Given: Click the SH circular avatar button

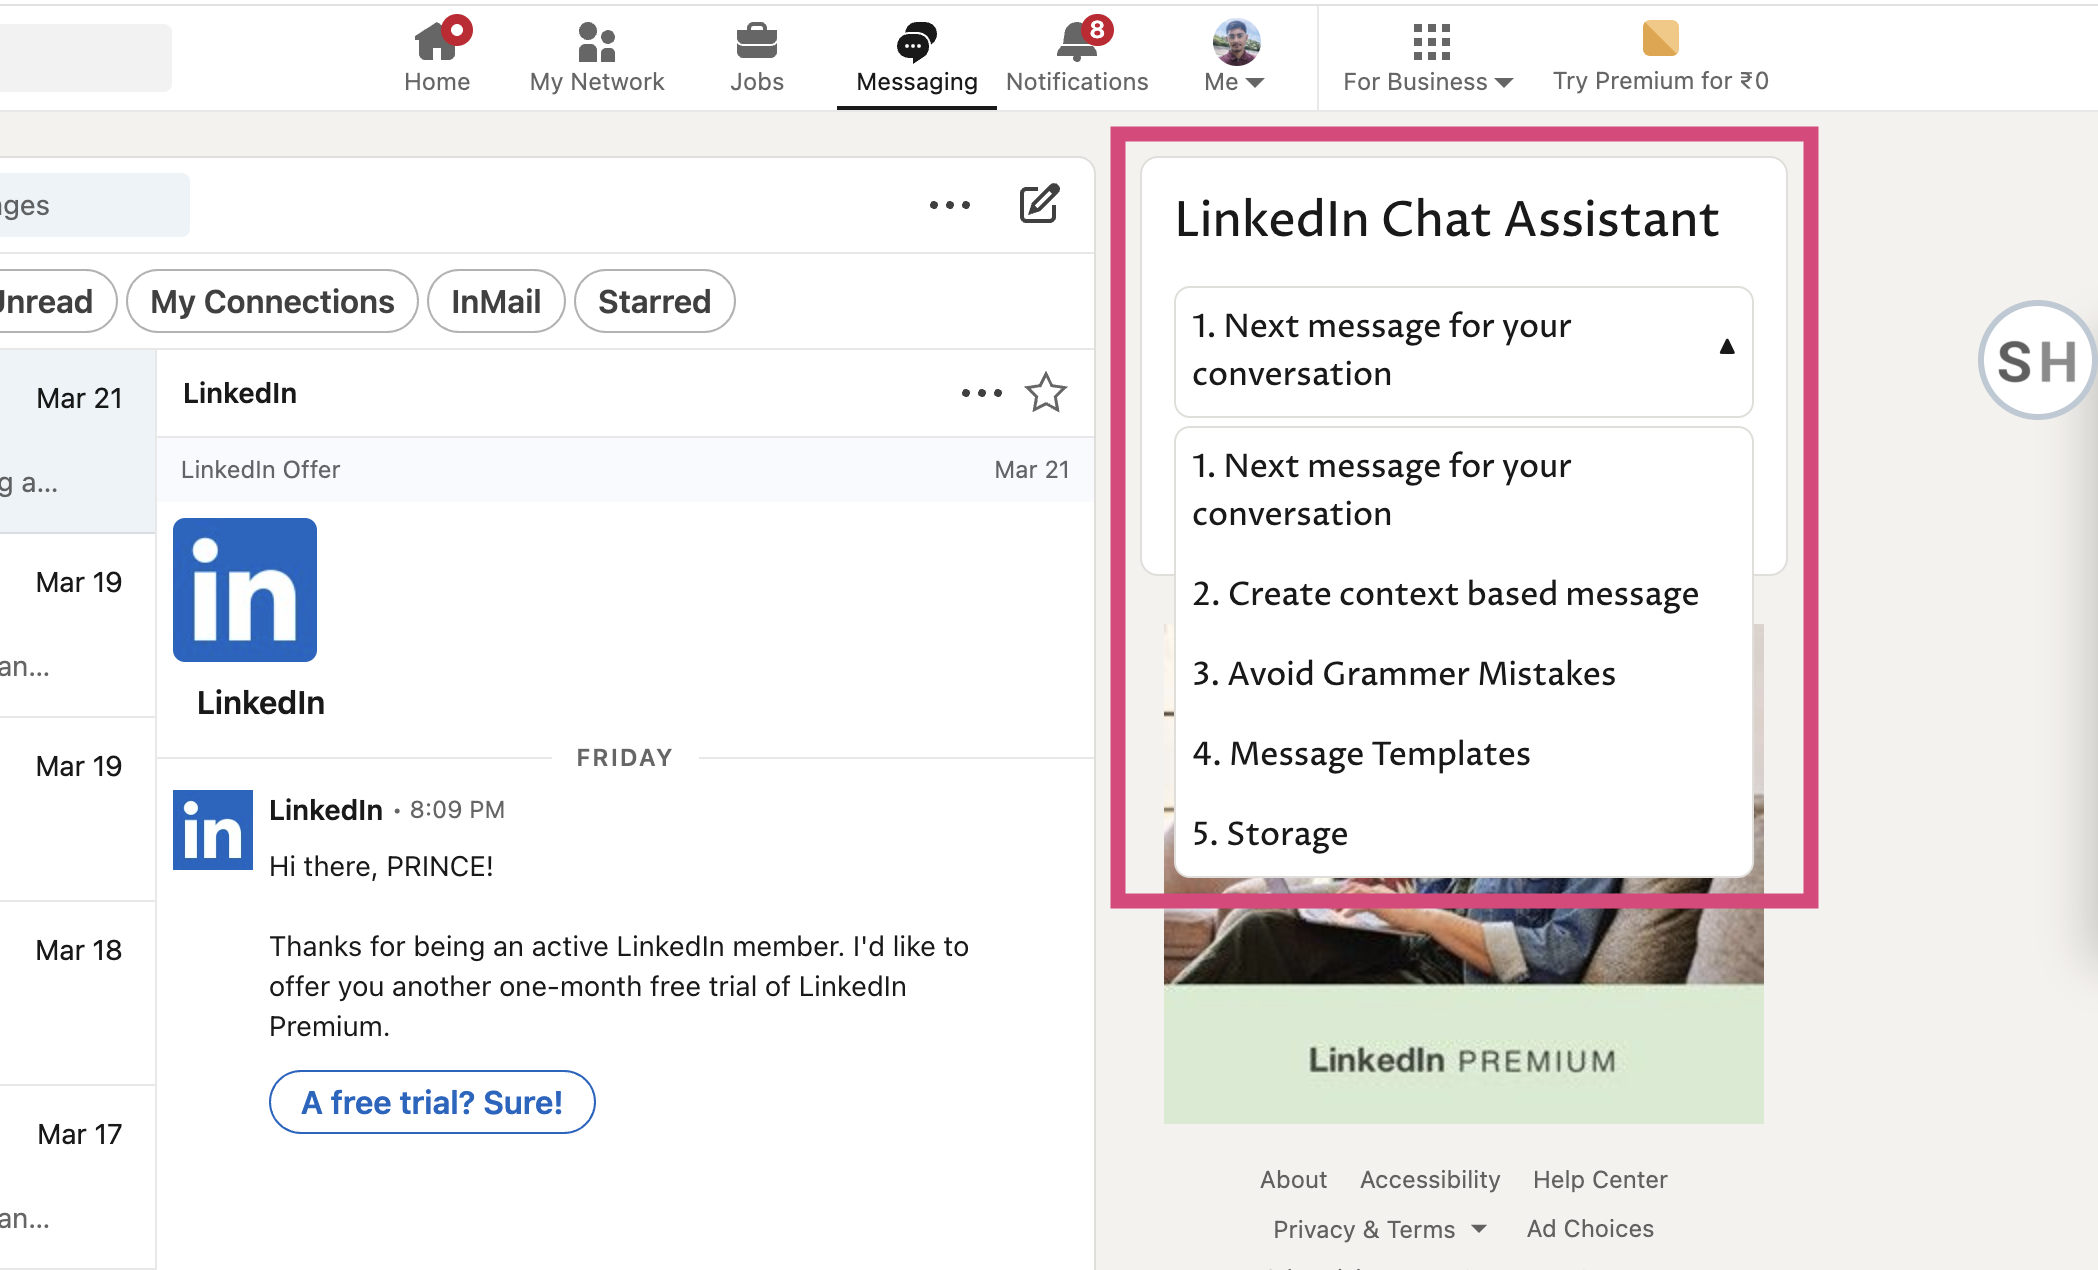Looking at the screenshot, I should [2038, 360].
